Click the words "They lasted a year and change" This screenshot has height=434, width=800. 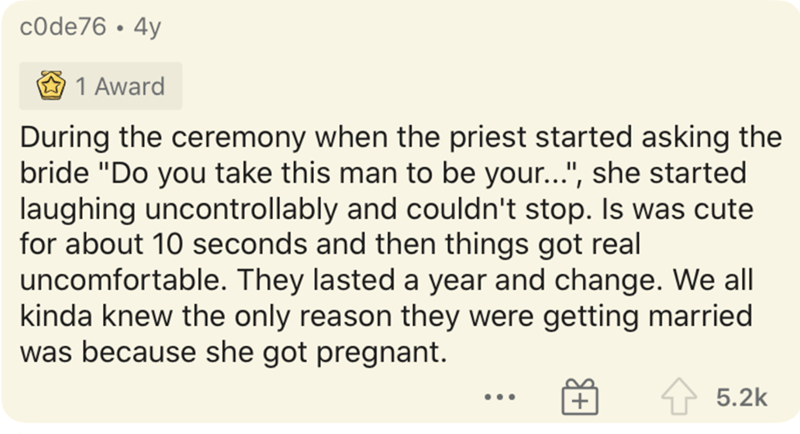[449, 280]
